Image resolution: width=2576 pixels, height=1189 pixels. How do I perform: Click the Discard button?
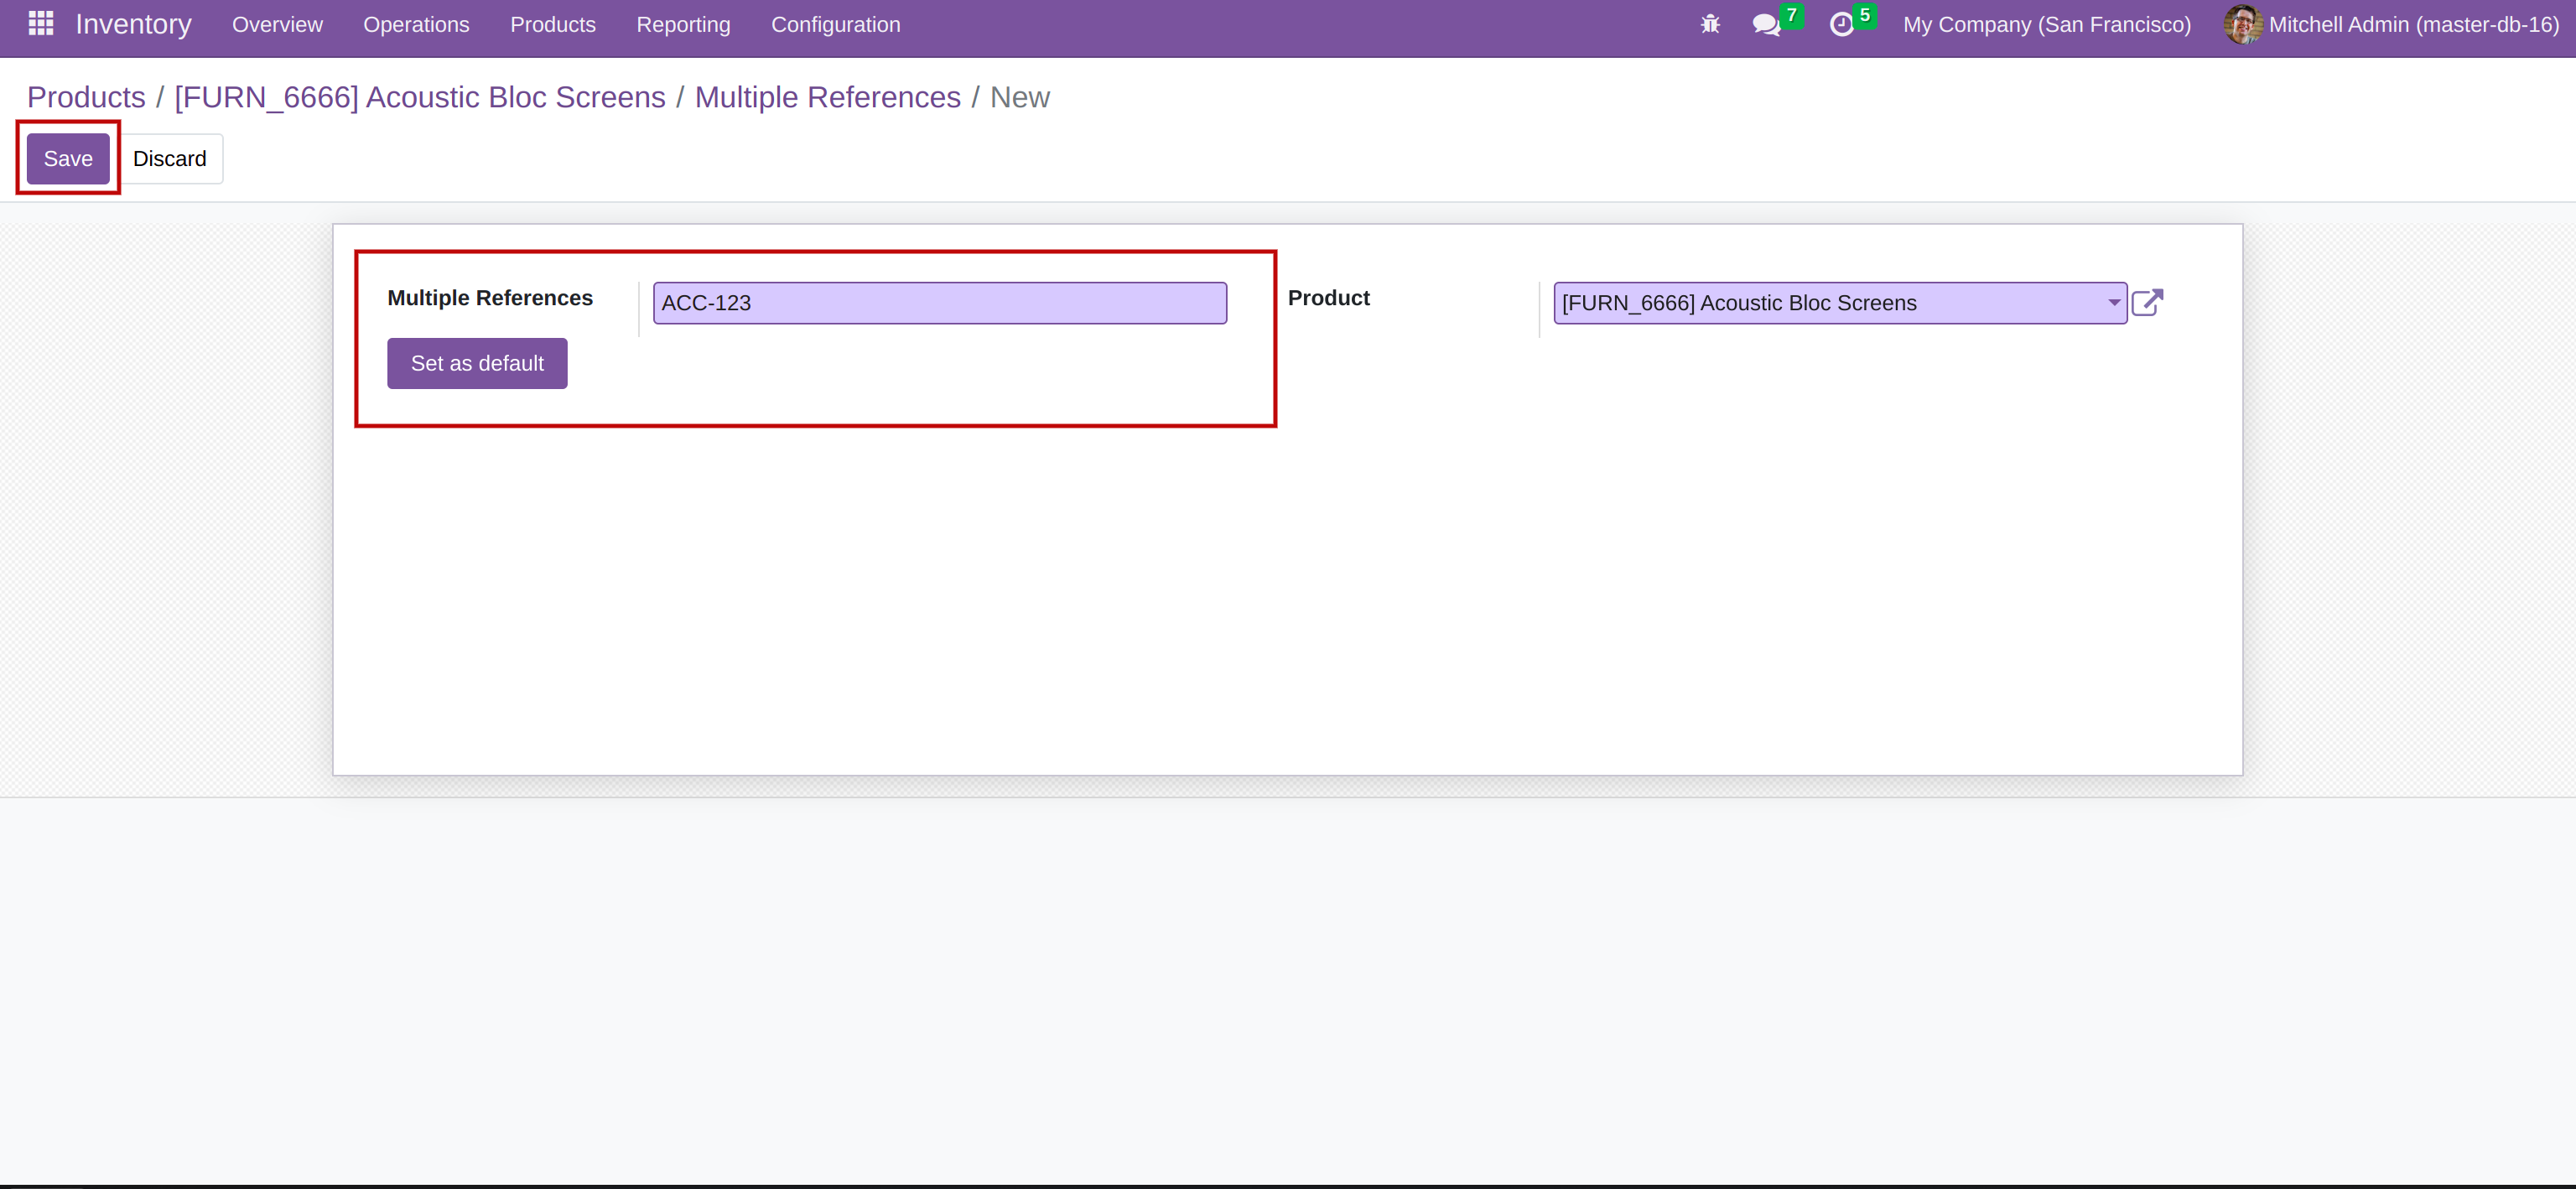[169, 159]
